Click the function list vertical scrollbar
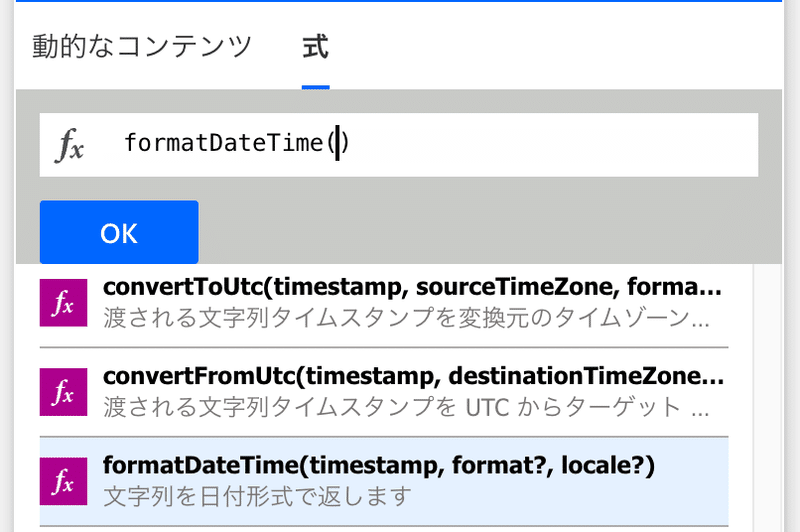 [767, 398]
